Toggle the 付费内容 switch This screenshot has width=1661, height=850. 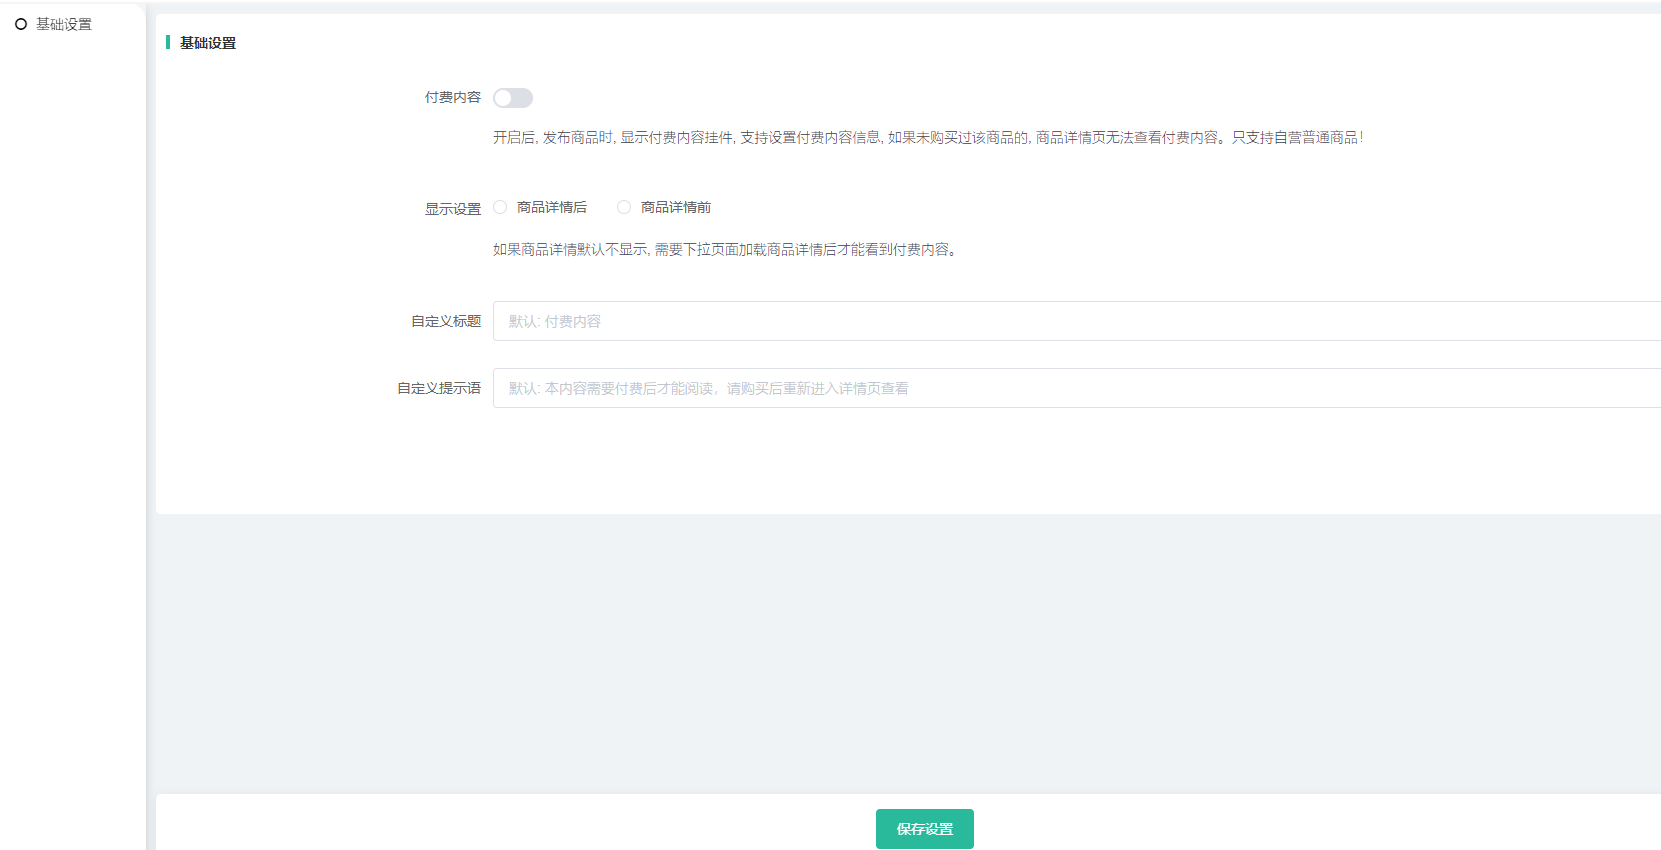point(512,98)
